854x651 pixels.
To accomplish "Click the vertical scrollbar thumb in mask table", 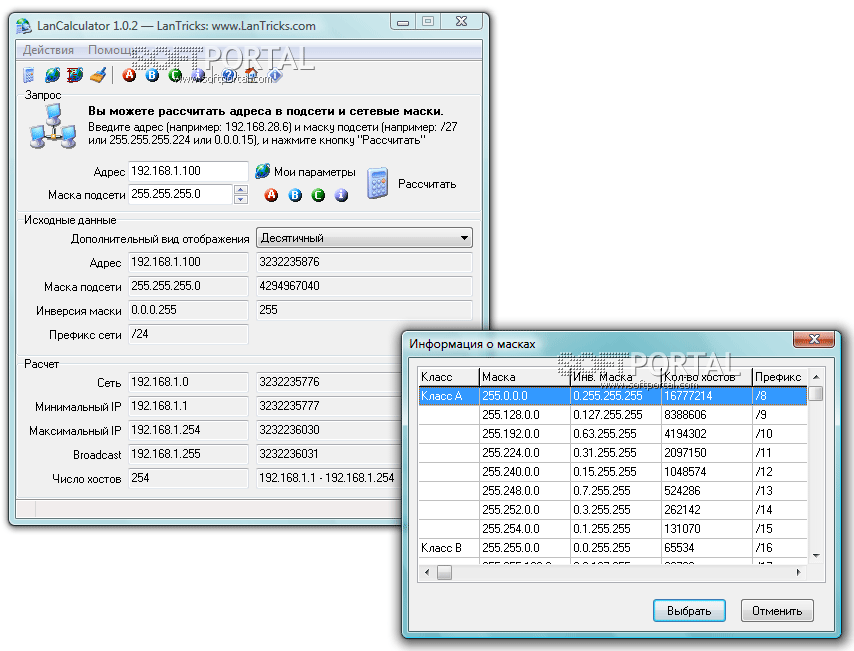I will click(x=816, y=393).
